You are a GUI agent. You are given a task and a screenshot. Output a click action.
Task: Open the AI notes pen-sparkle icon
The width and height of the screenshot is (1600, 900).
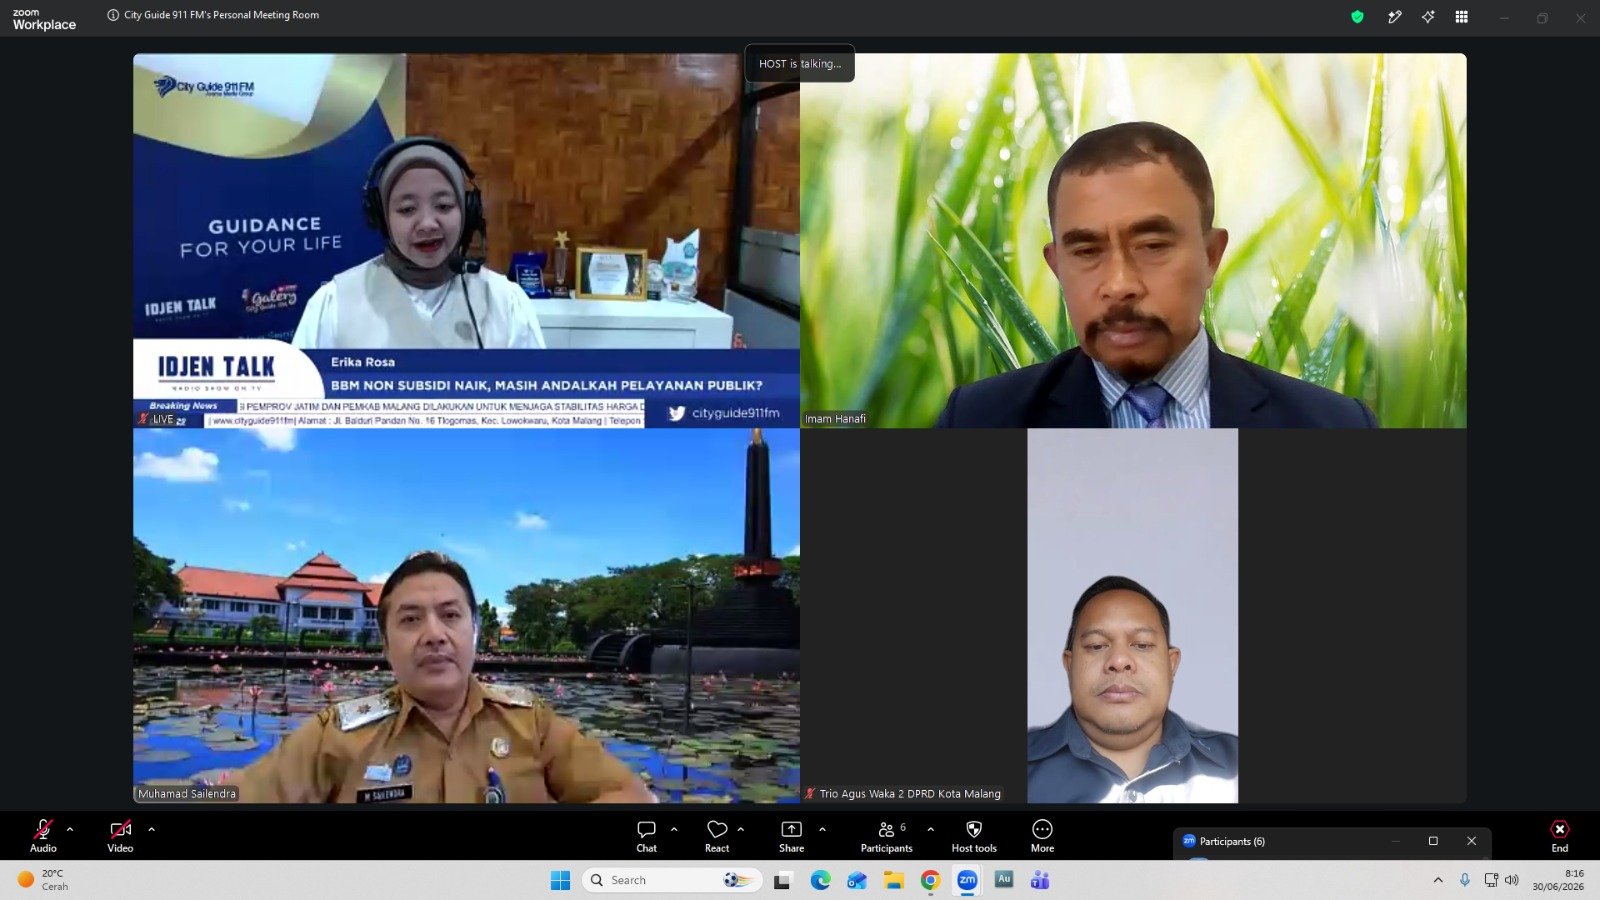click(1394, 17)
